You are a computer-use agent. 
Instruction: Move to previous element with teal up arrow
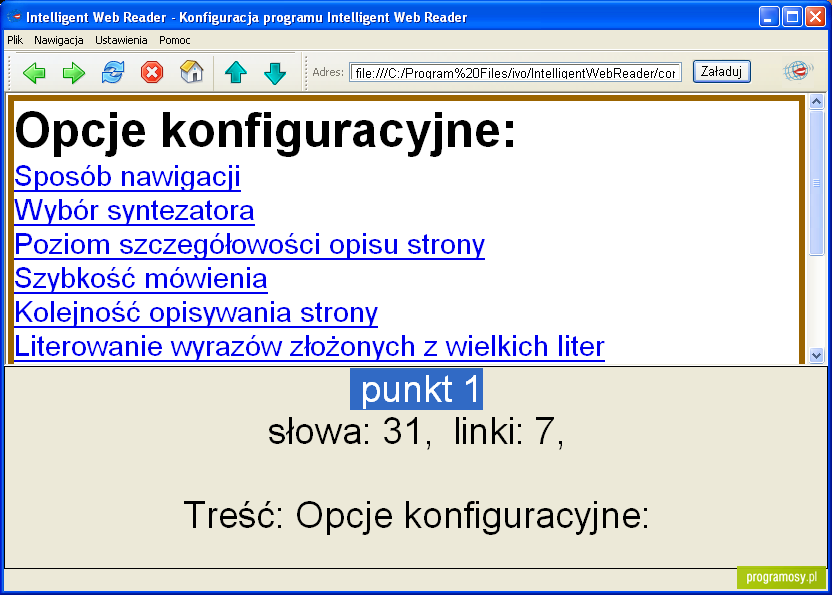[x=236, y=72]
